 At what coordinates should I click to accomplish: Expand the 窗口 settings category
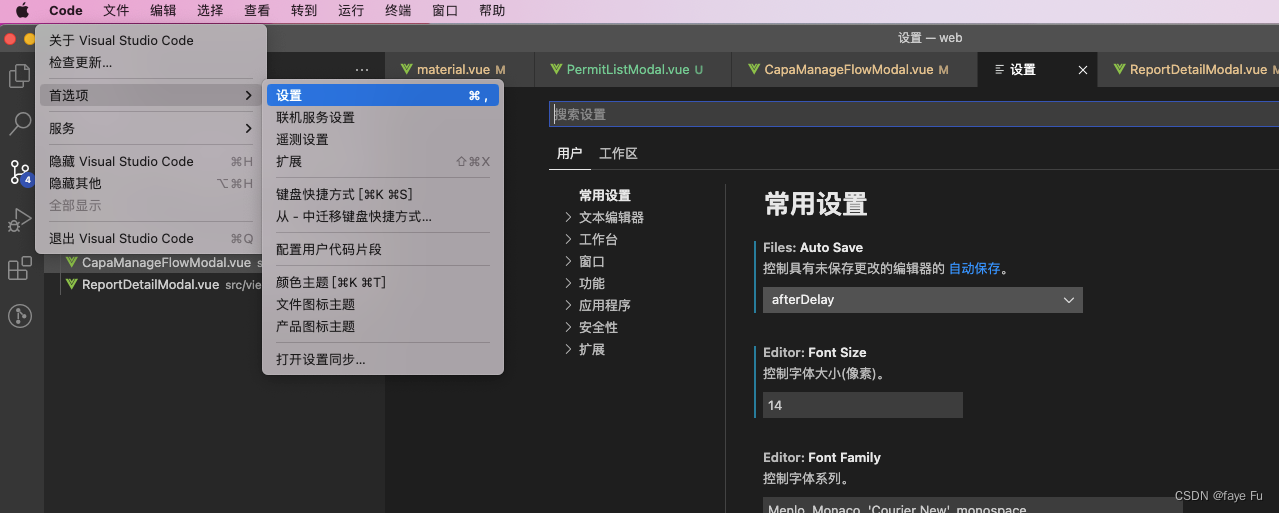[568, 261]
